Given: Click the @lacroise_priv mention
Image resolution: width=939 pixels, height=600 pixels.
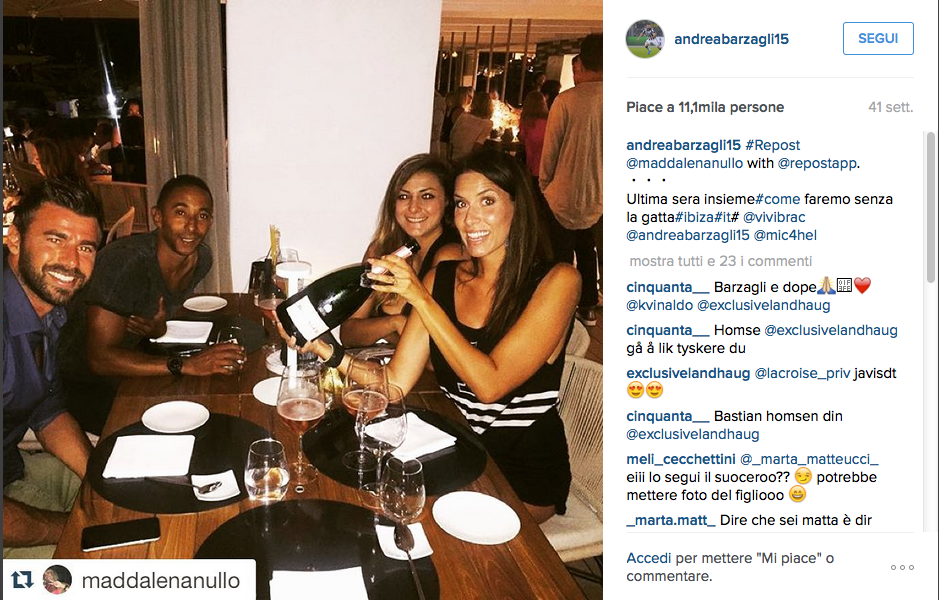Looking at the screenshot, I should (x=802, y=373).
